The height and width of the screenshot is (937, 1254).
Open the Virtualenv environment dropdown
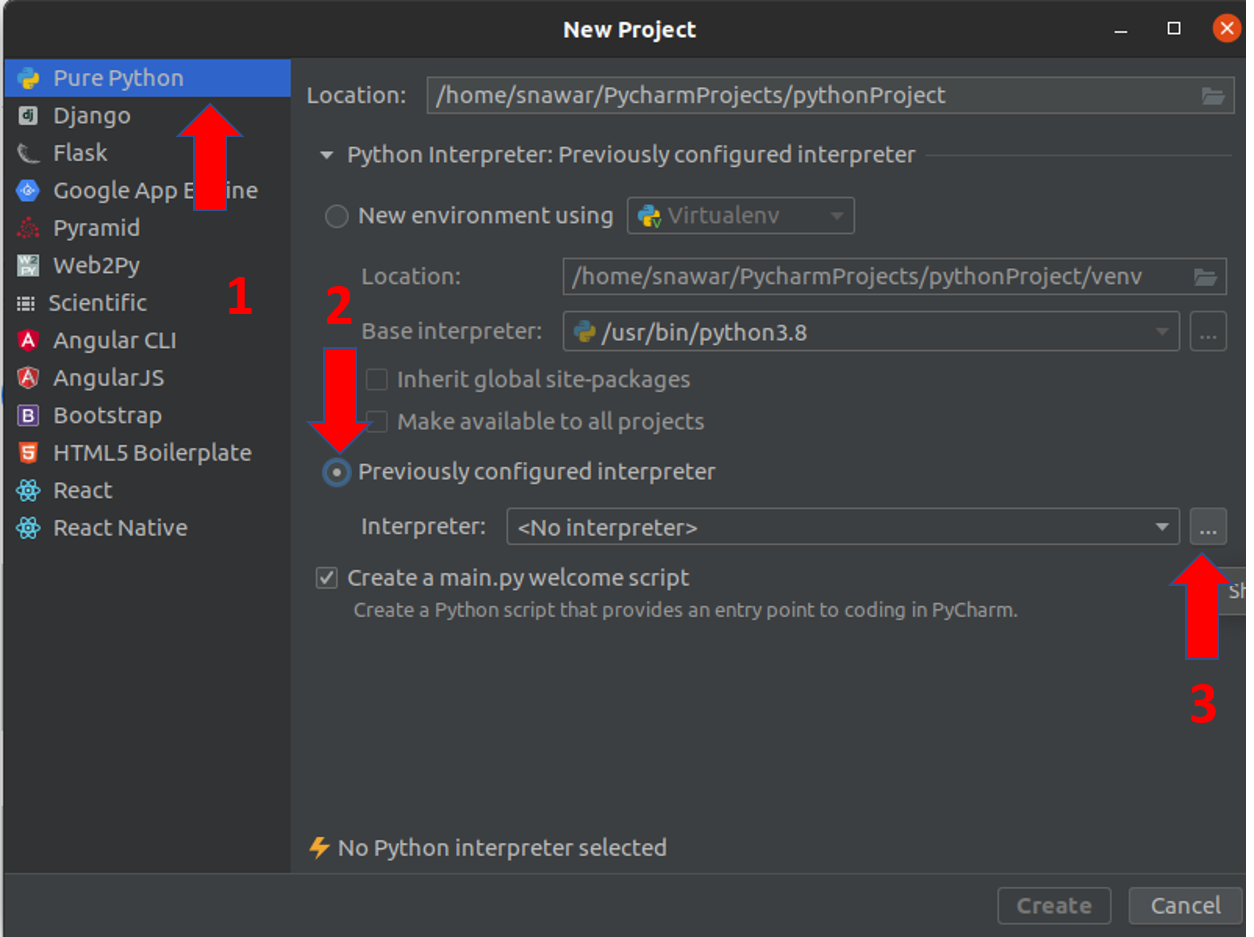740,216
